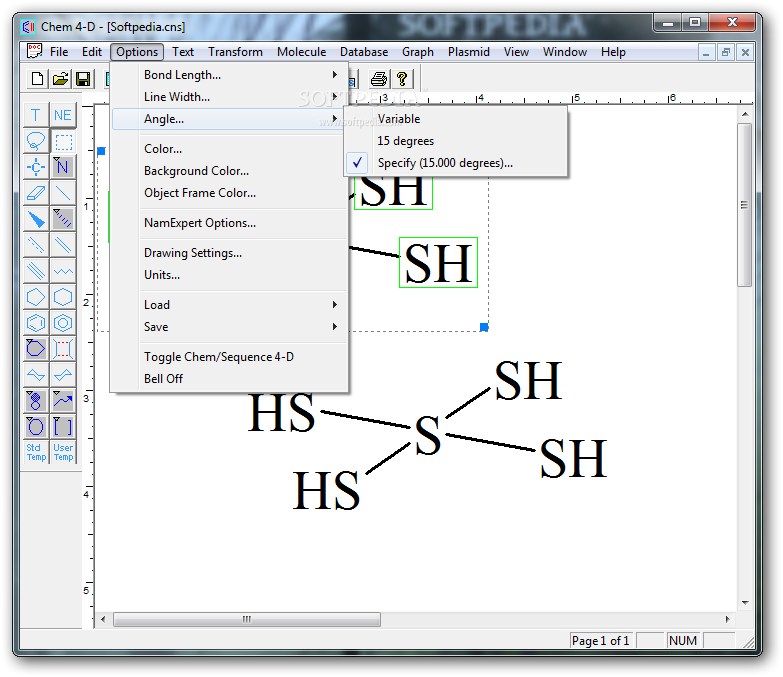Select the eraser tool

pyautogui.click(x=36, y=193)
